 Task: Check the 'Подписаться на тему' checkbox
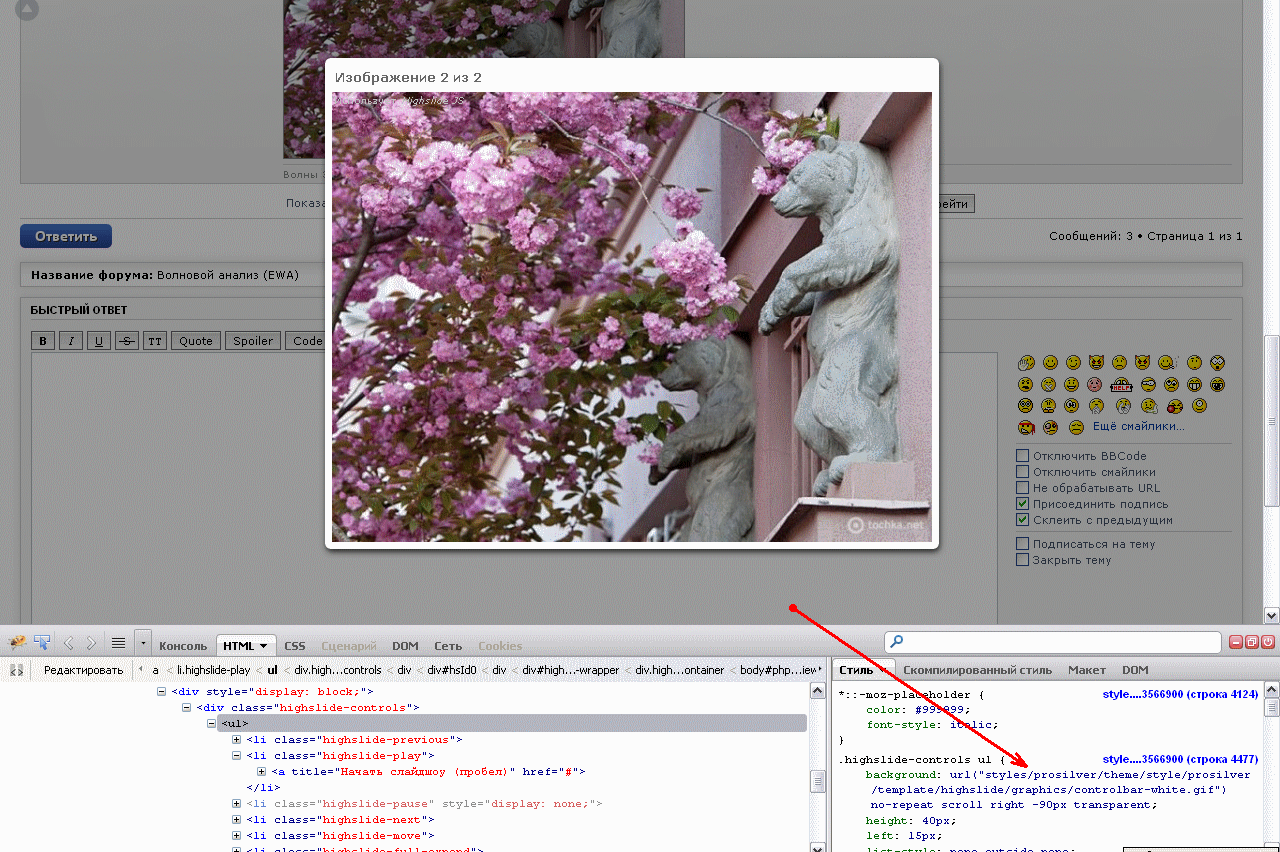1022,544
